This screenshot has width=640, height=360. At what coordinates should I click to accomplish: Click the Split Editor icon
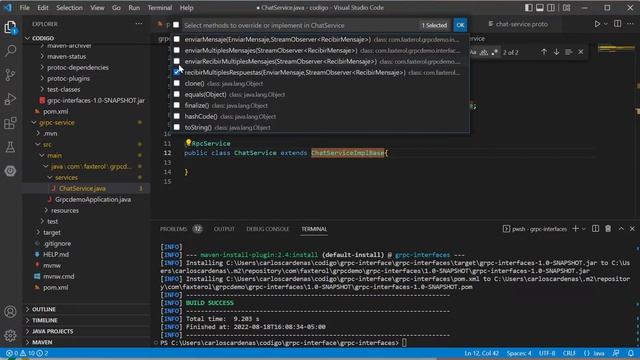point(618,24)
